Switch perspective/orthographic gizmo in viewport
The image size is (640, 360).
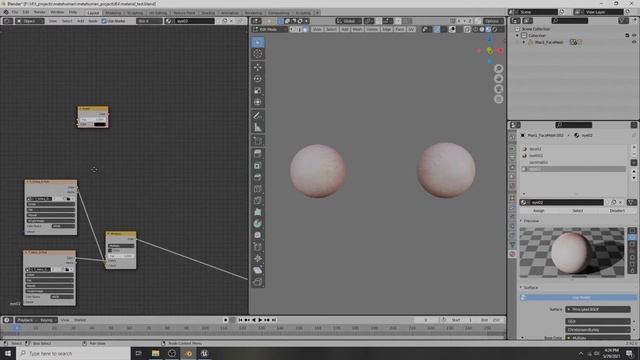tap(498, 99)
